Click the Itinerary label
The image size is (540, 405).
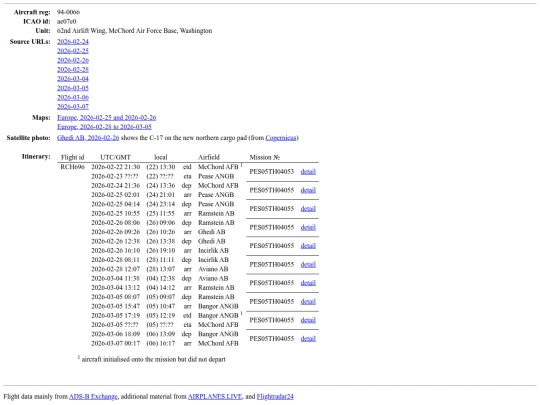pyautogui.click(x=36, y=157)
